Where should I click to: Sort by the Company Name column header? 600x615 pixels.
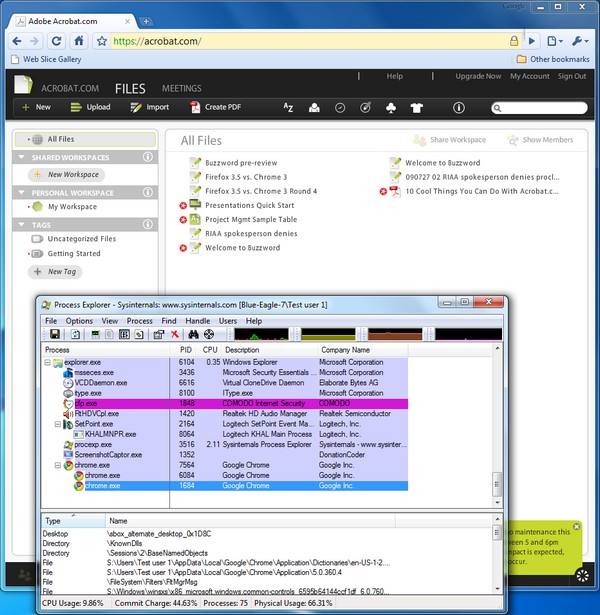[362, 350]
